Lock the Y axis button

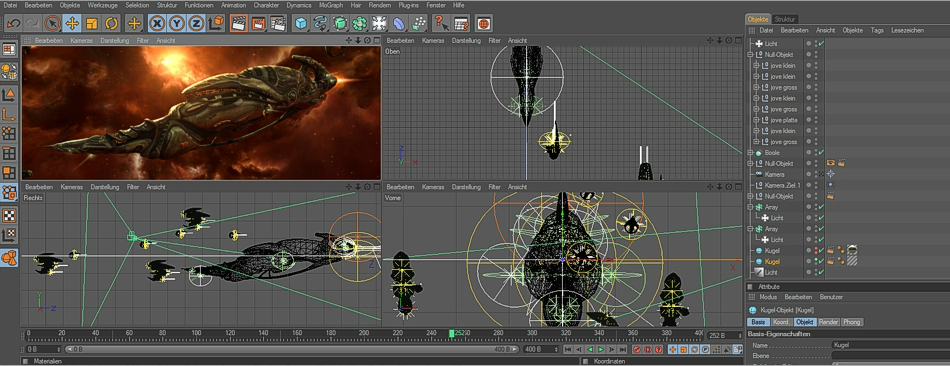tap(176, 24)
